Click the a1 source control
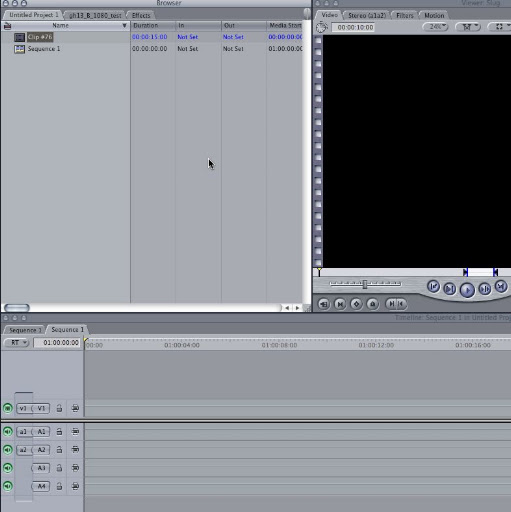The width and height of the screenshot is (511, 512). 23,432
